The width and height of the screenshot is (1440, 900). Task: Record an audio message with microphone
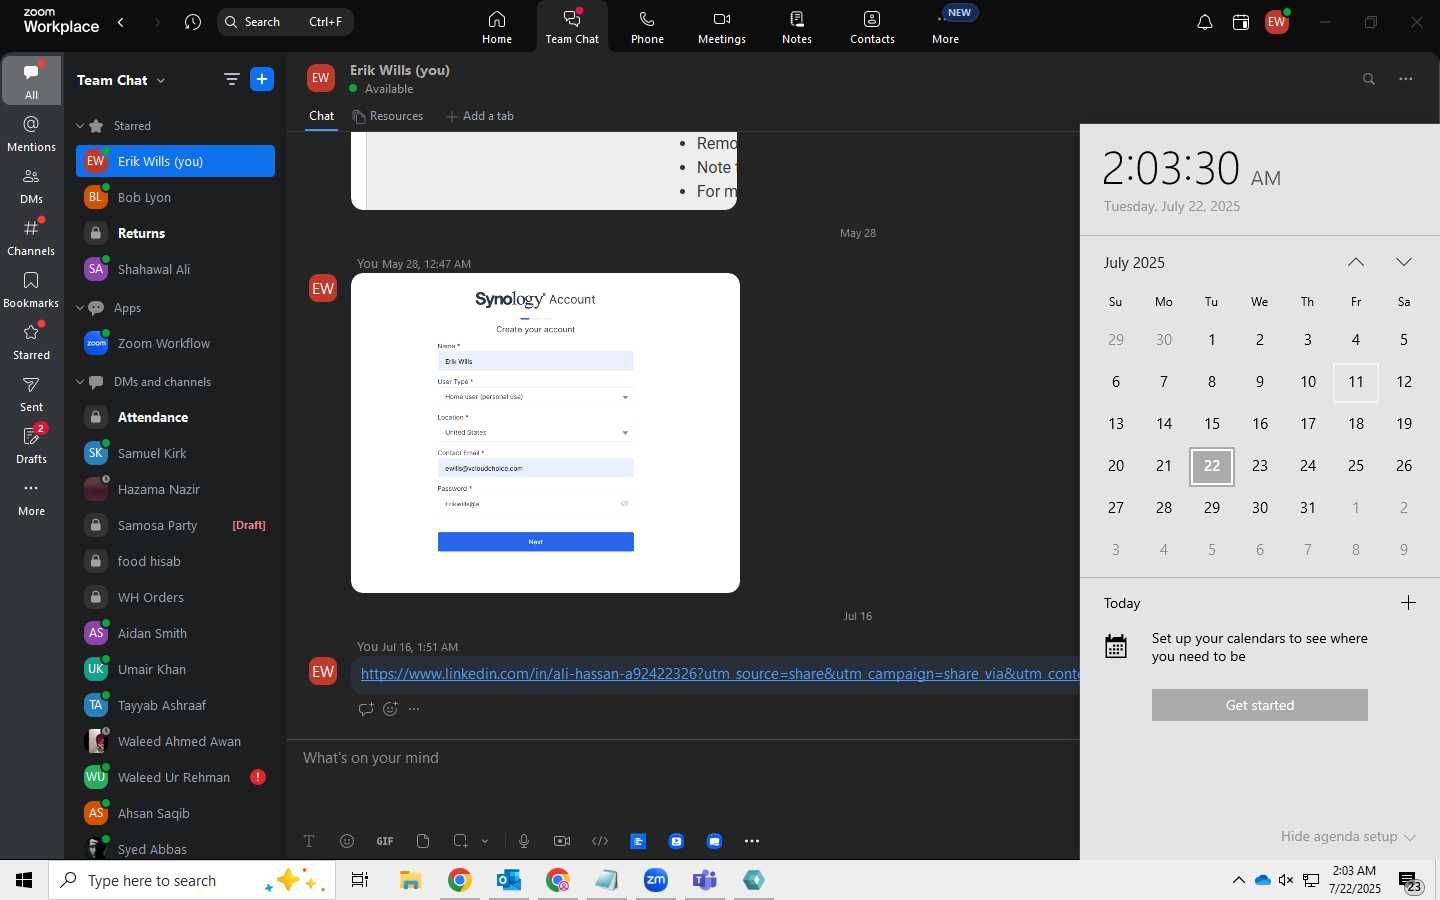click(x=524, y=841)
